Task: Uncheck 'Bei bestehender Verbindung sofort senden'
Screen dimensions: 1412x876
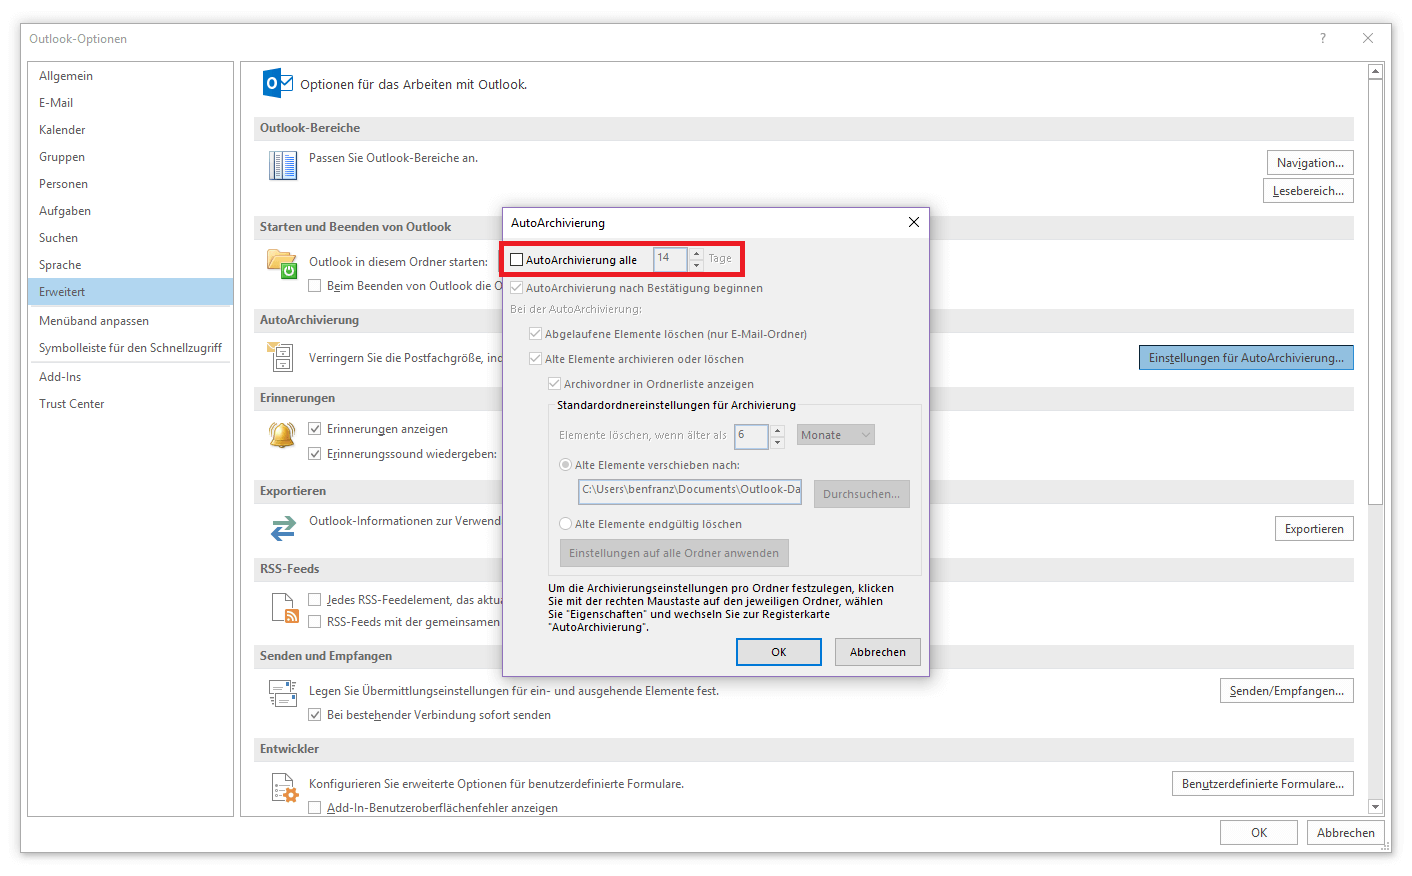Action: pyautogui.click(x=315, y=715)
